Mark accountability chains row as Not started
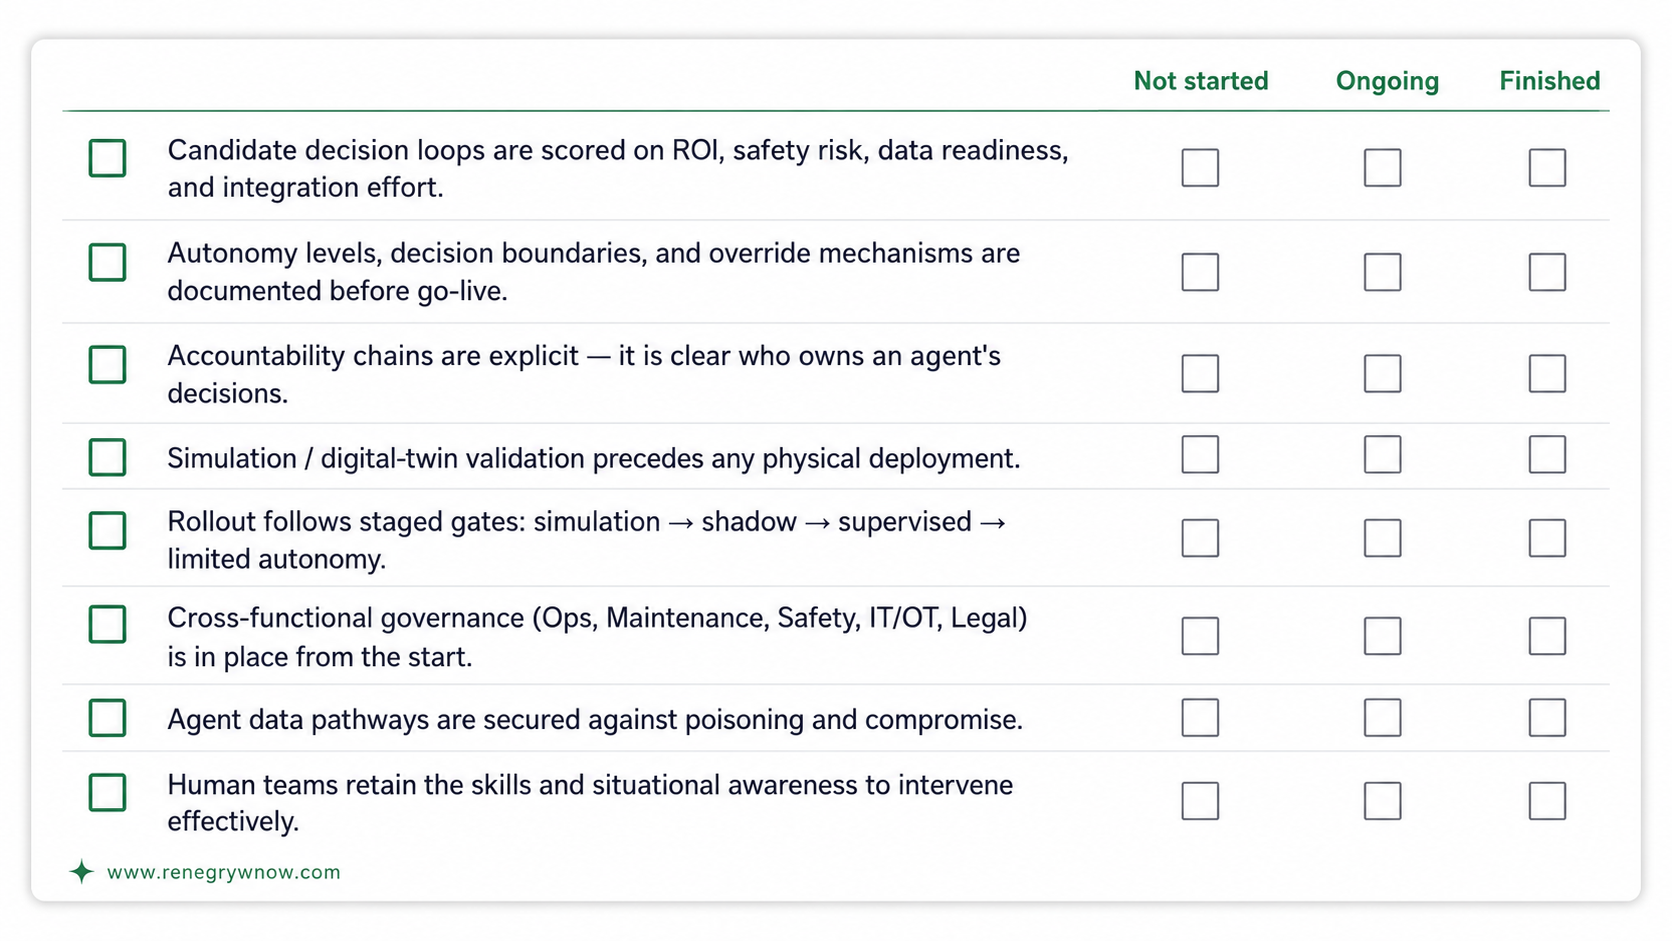 pos(1200,374)
